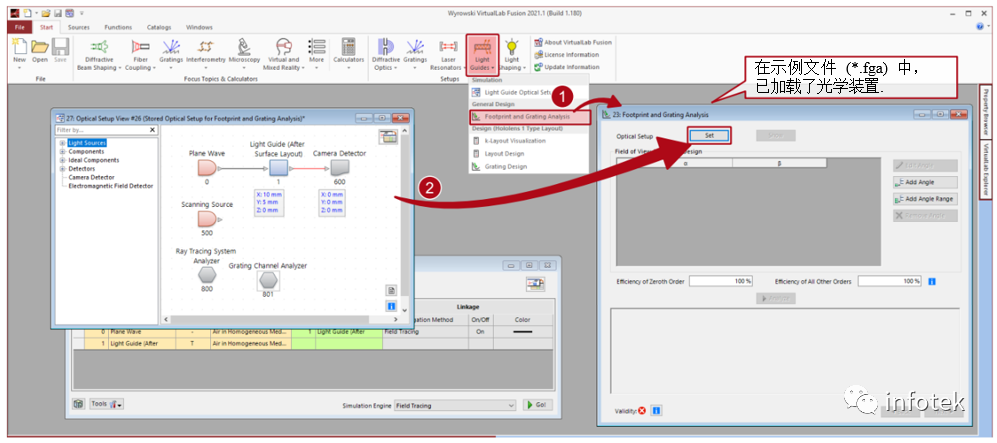
Task: Open Laser Resonators setups
Action: 449,54
